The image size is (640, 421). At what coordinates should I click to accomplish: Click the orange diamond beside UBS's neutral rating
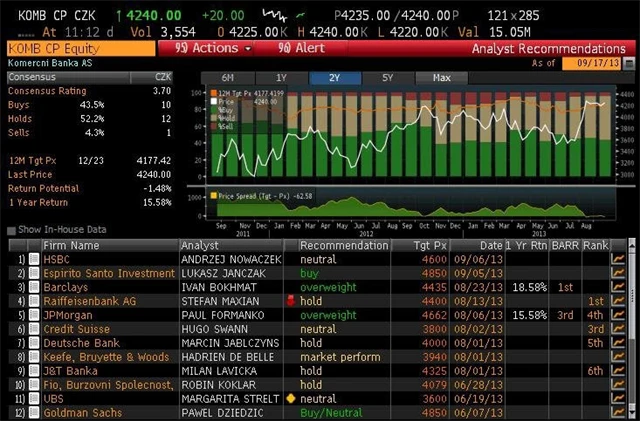[289, 398]
